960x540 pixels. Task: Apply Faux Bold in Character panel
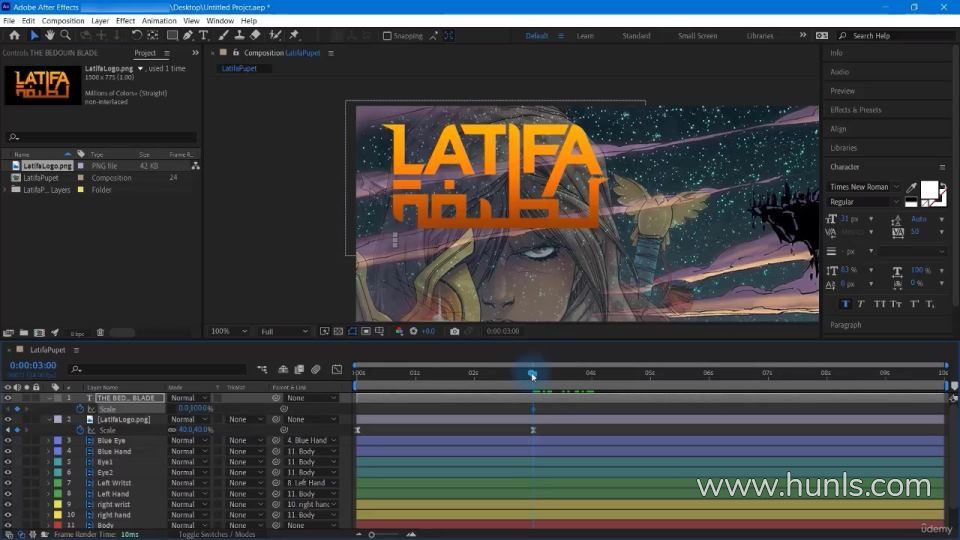[846, 304]
